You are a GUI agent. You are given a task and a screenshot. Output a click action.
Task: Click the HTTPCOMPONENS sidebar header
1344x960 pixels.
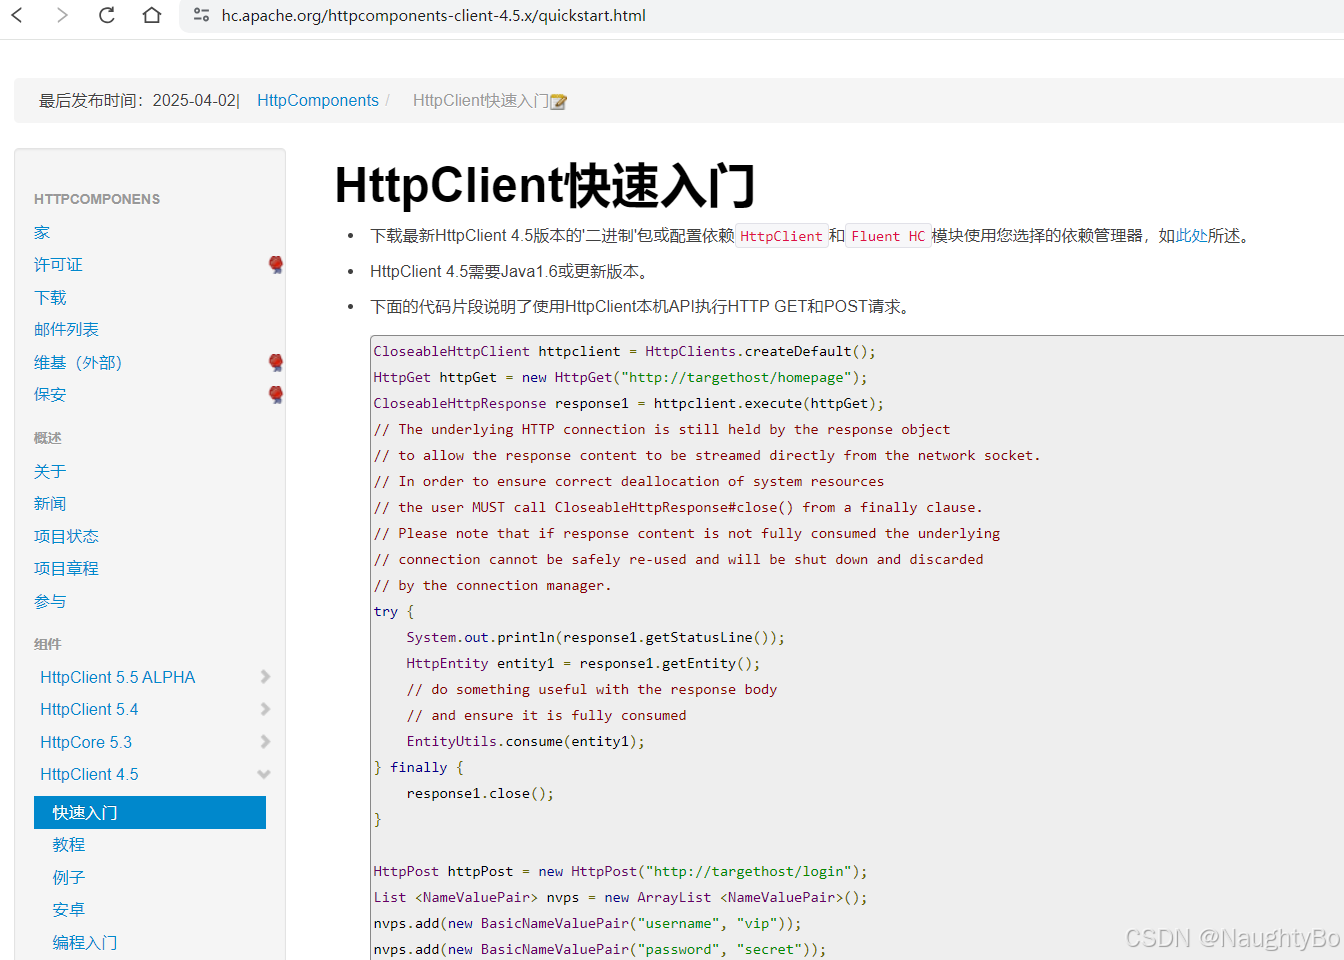(97, 199)
